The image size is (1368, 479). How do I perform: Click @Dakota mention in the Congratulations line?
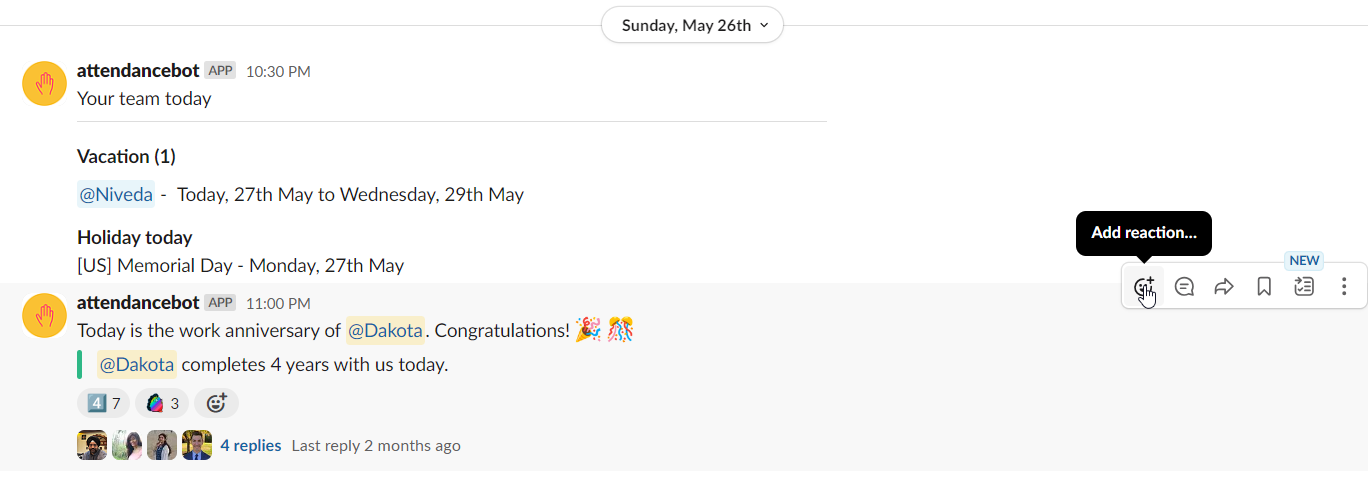pyautogui.click(x=386, y=329)
